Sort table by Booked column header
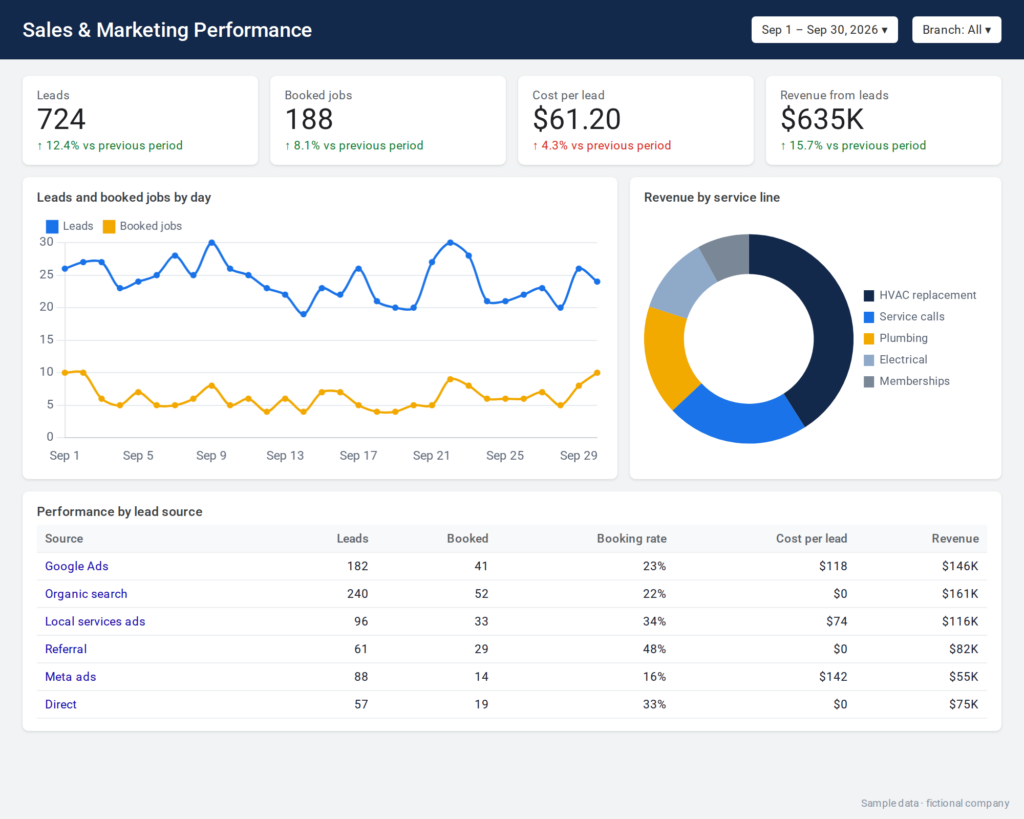This screenshot has height=819, width=1024. pyautogui.click(x=468, y=539)
